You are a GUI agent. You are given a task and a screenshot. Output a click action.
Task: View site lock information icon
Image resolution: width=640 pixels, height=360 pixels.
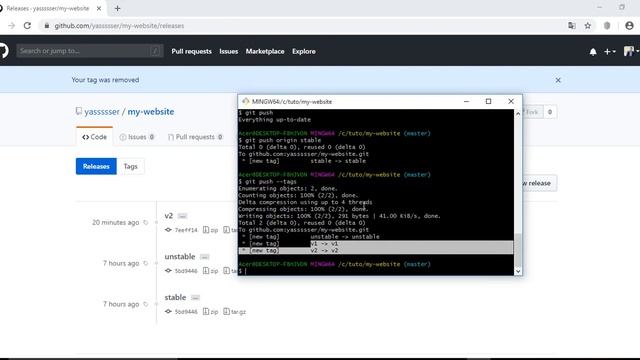(47, 26)
